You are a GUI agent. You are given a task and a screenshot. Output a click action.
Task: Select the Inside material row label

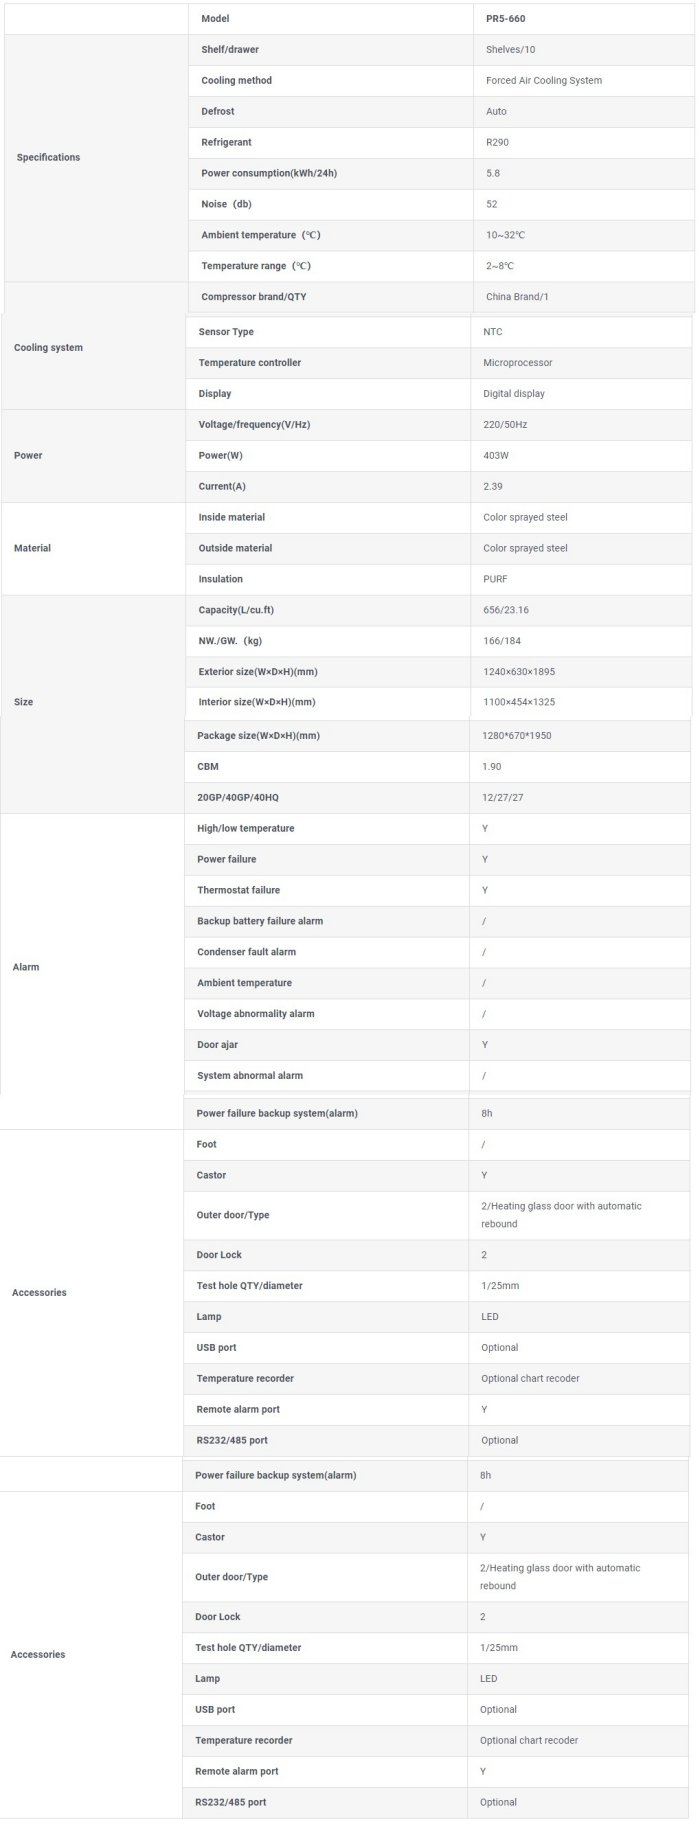232,518
